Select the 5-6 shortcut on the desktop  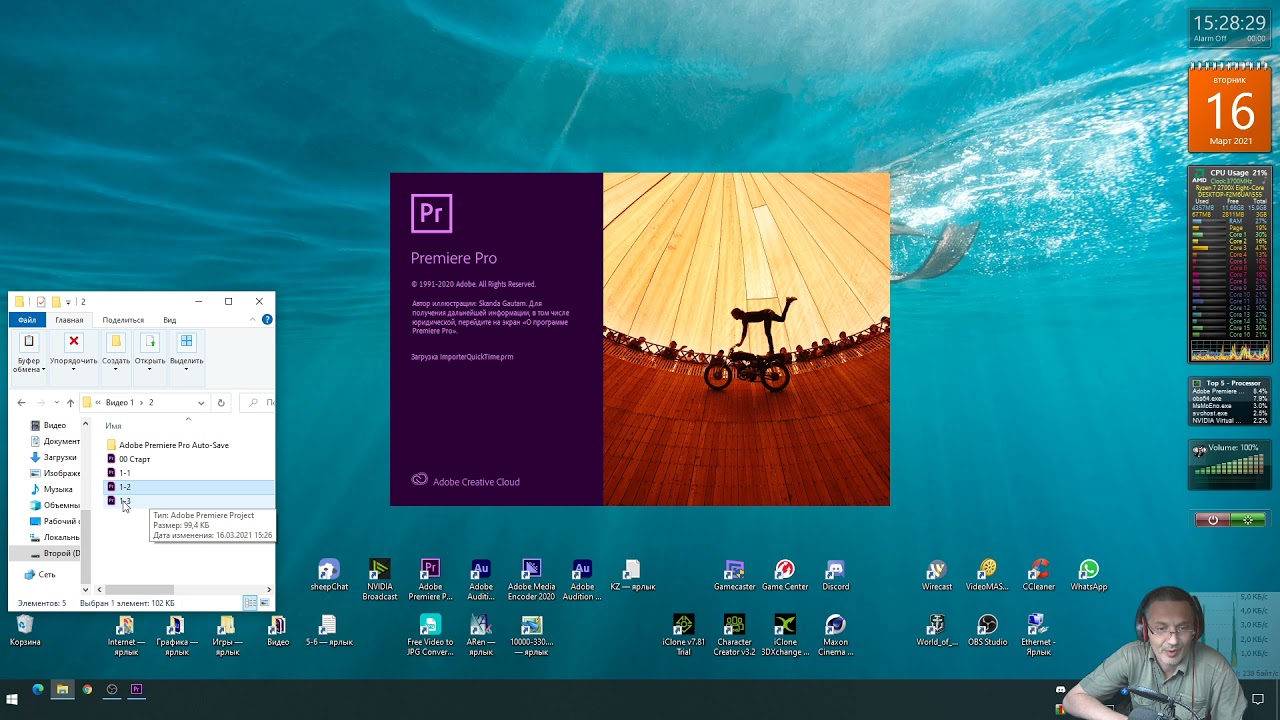pos(329,631)
